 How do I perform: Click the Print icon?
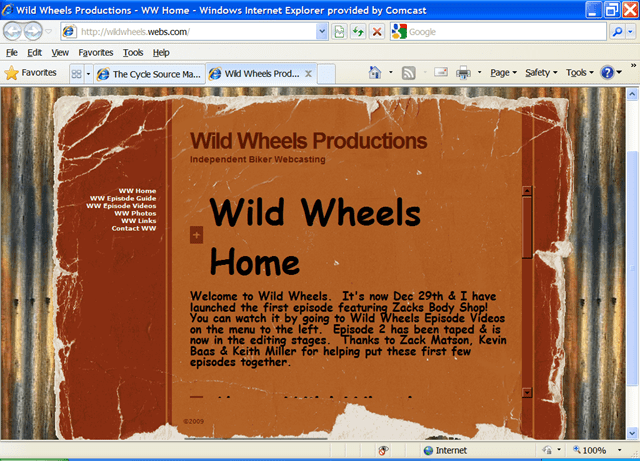click(x=463, y=73)
